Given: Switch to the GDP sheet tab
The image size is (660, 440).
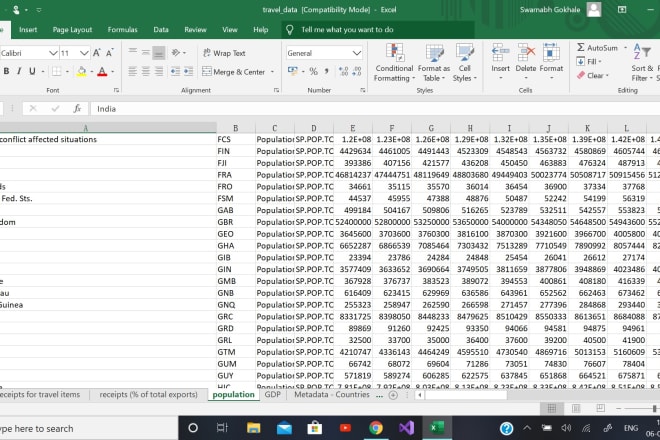Looking at the screenshot, I should [272, 395].
